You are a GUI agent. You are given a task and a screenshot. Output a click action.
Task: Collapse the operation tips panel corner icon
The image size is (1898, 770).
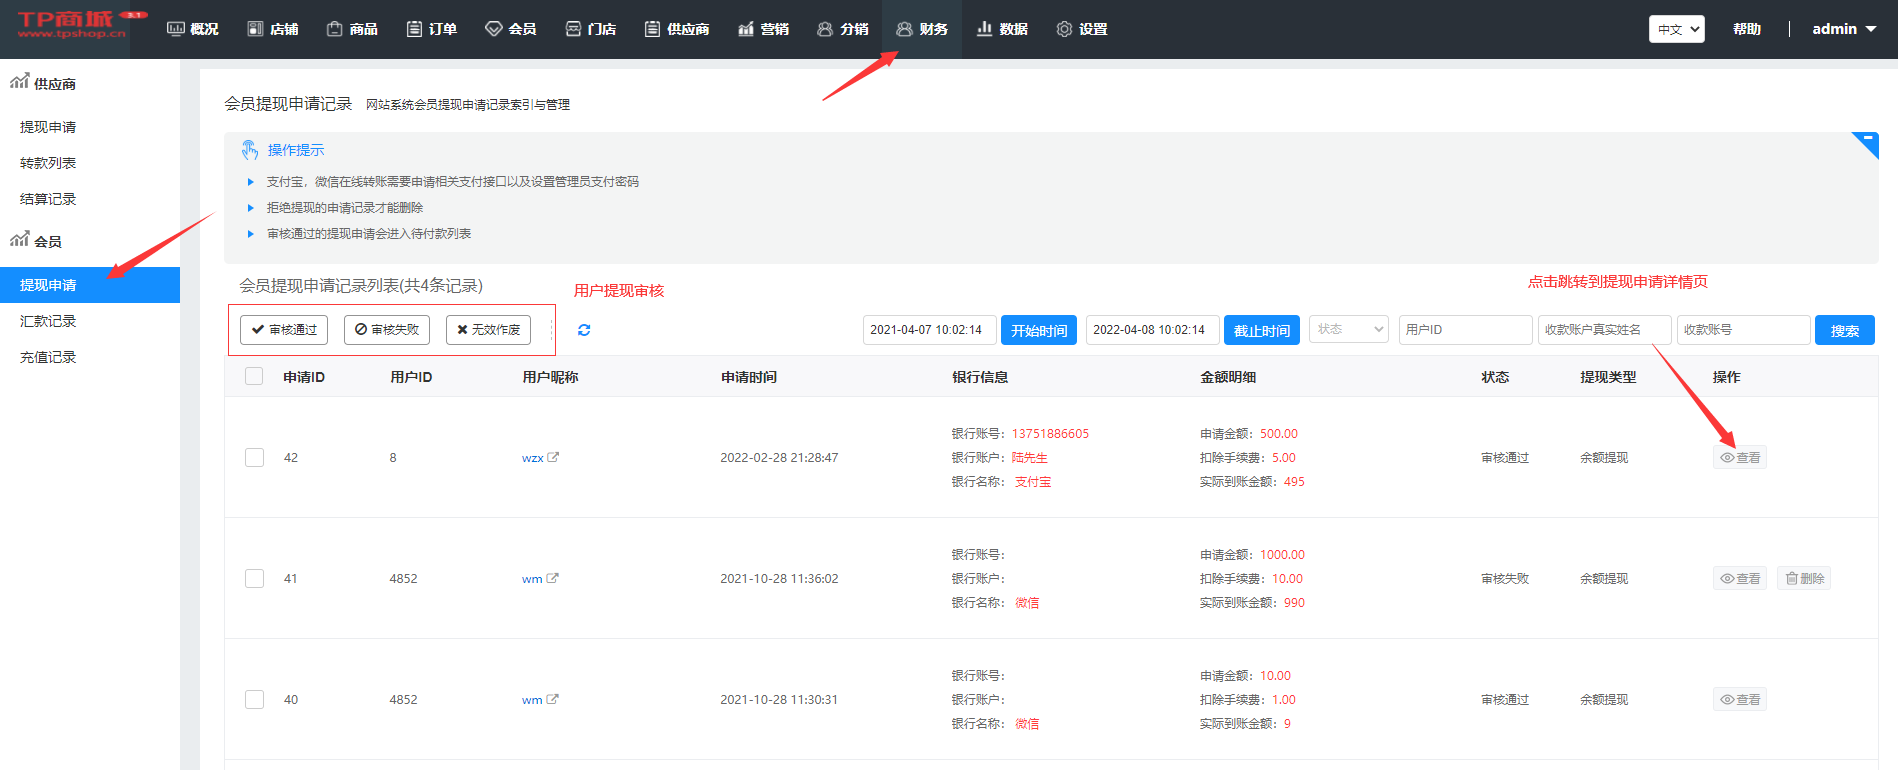click(1866, 142)
